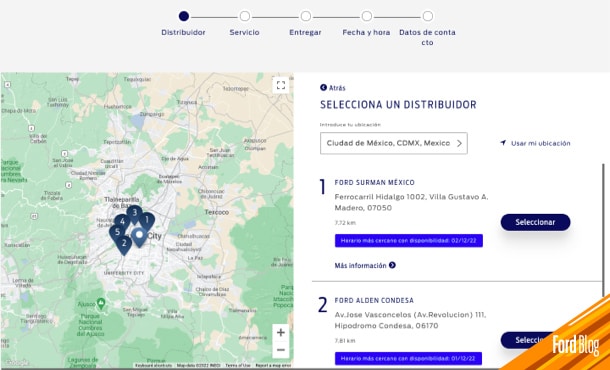Select map pin number 3
The image size is (610, 370).
(135, 214)
